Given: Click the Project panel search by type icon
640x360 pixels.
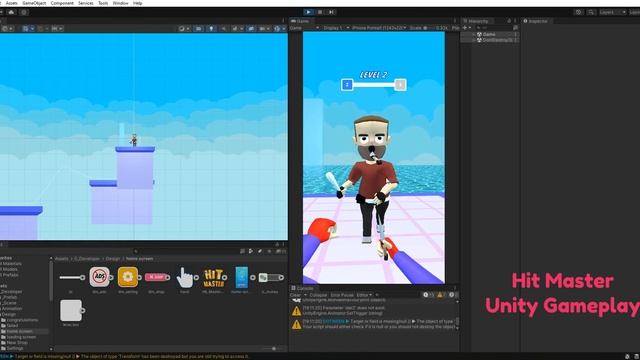Looking at the screenshot, I should click(251, 251).
